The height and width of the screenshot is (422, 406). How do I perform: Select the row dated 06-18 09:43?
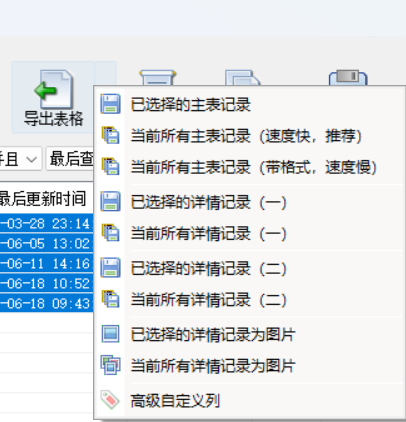click(46, 303)
